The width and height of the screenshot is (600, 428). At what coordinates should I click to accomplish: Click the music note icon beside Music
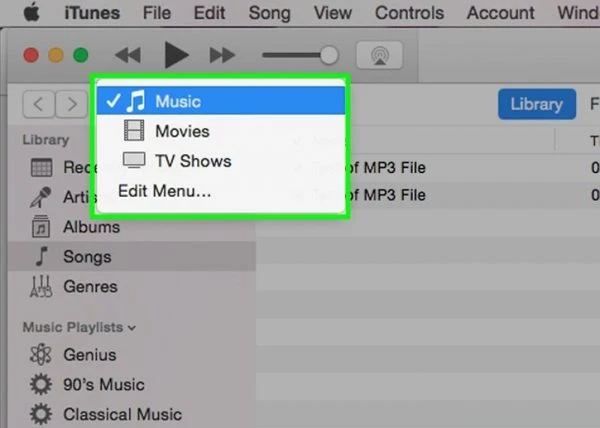click(x=136, y=101)
